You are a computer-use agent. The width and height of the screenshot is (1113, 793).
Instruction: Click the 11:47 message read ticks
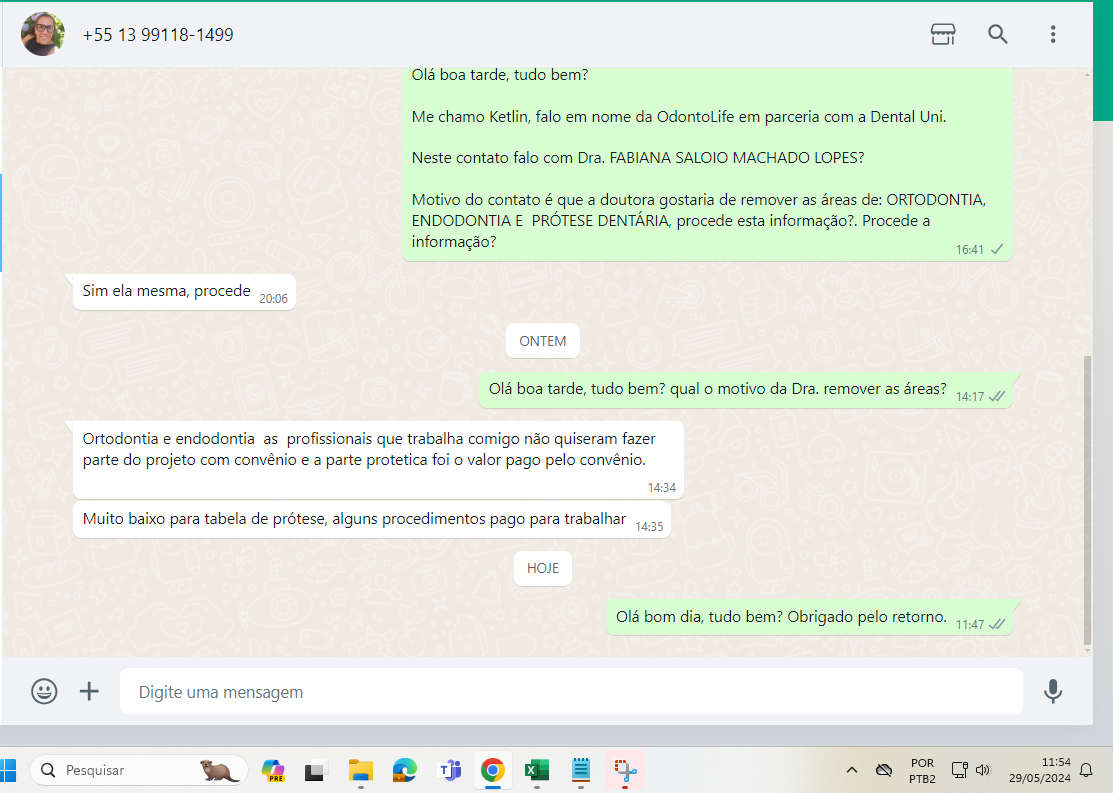997,624
